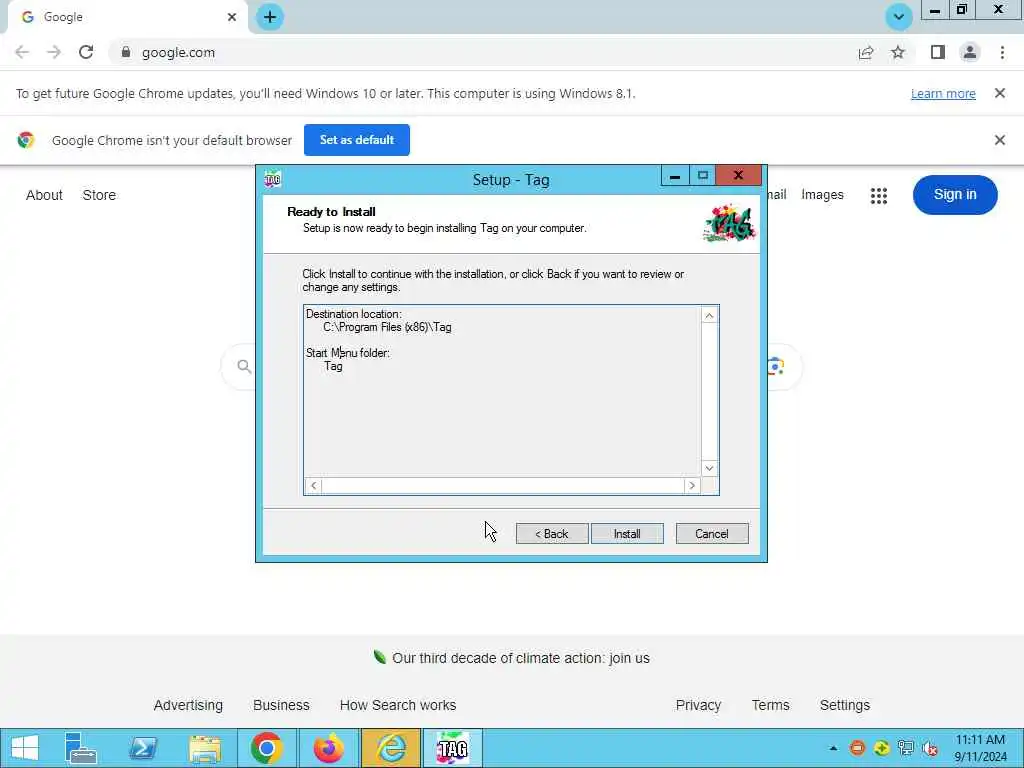Viewport: 1024px width, 768px height.
Task: Reload the Google page
Action: pos(86,52)
